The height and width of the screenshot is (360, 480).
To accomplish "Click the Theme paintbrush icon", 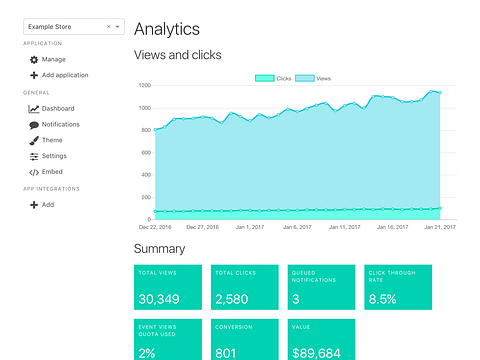I will coord(34,141).
